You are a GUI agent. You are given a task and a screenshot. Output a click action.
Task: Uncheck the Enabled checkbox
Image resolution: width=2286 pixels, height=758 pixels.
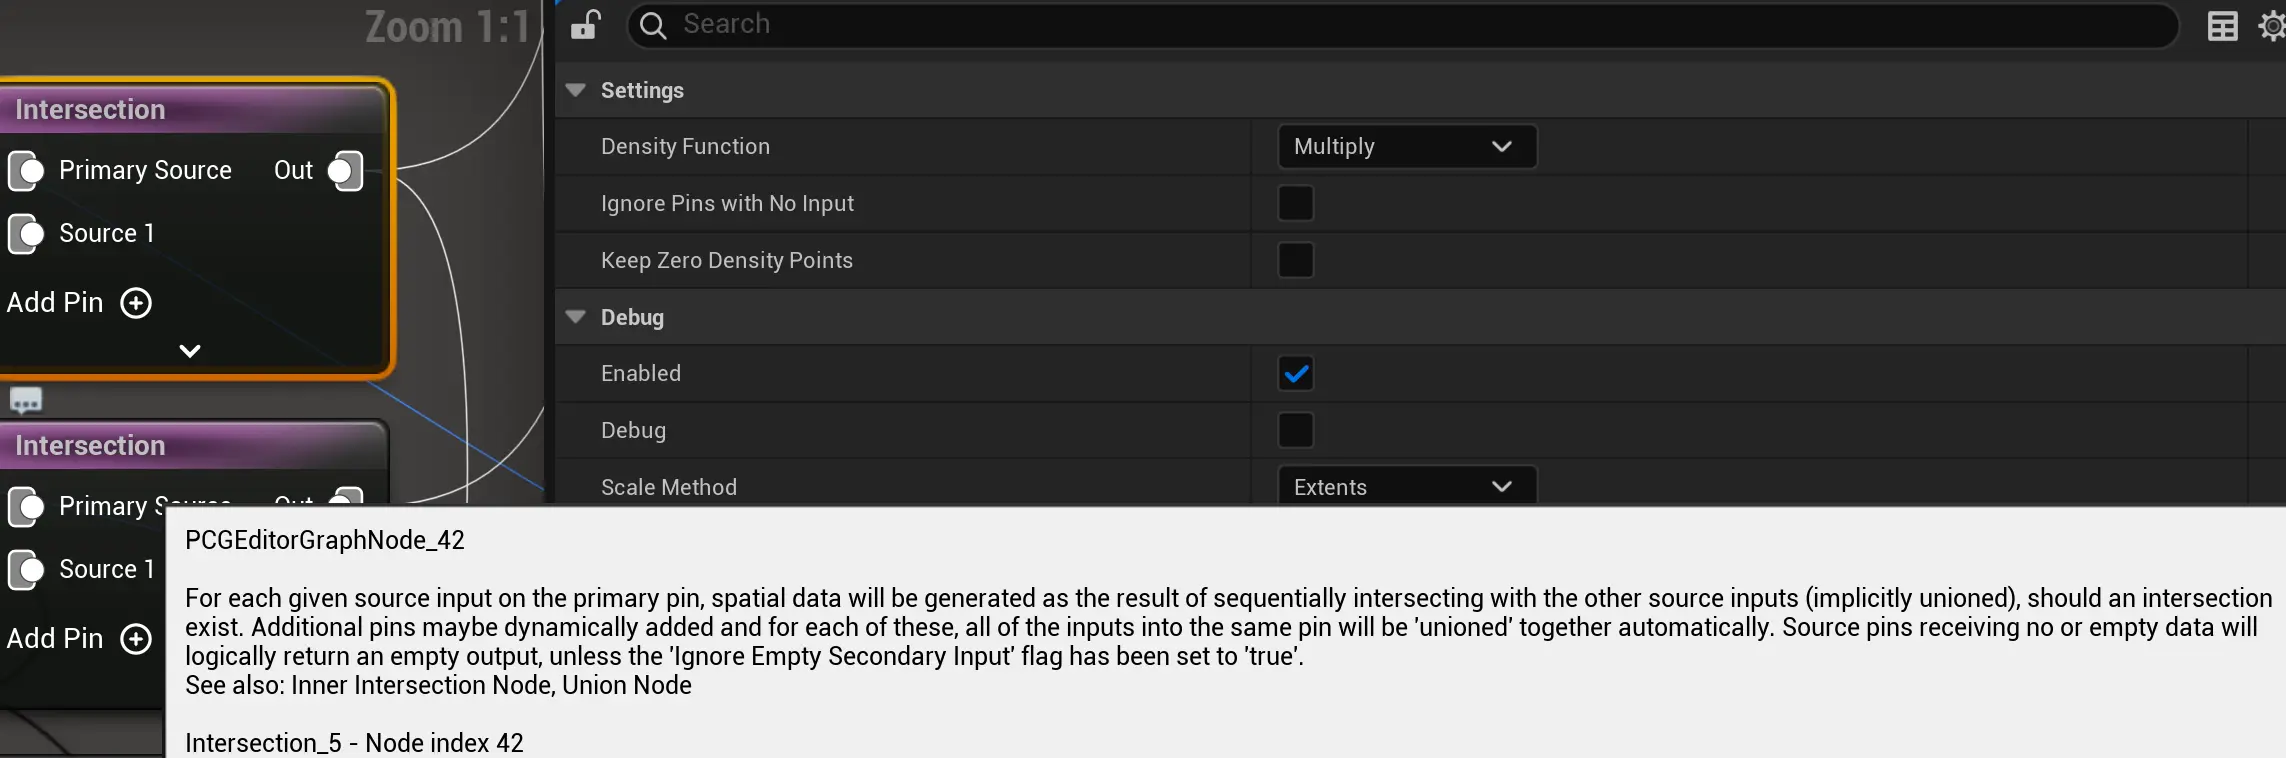click(x=1295, y=374)
